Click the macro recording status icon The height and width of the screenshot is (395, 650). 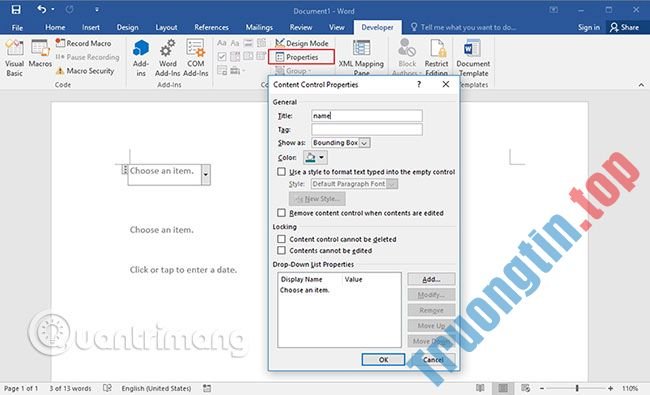pyautogui.click(x=207, y=388)
